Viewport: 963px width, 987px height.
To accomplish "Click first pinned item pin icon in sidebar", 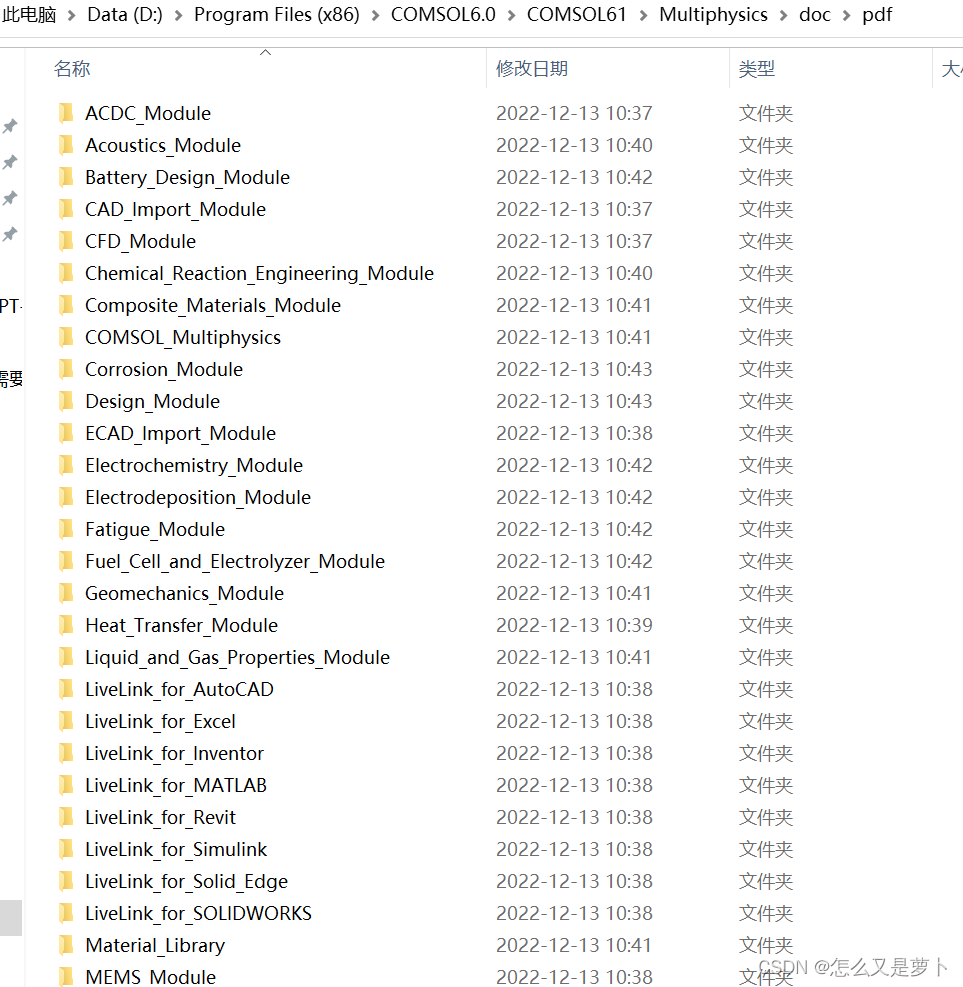I will (x=9, y=126).
